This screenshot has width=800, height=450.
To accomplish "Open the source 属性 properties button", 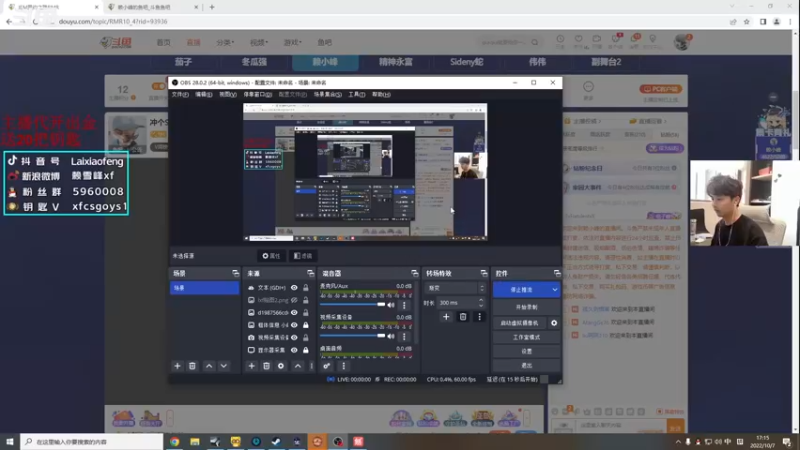I will pyautogui.click(x=271, y=256).
